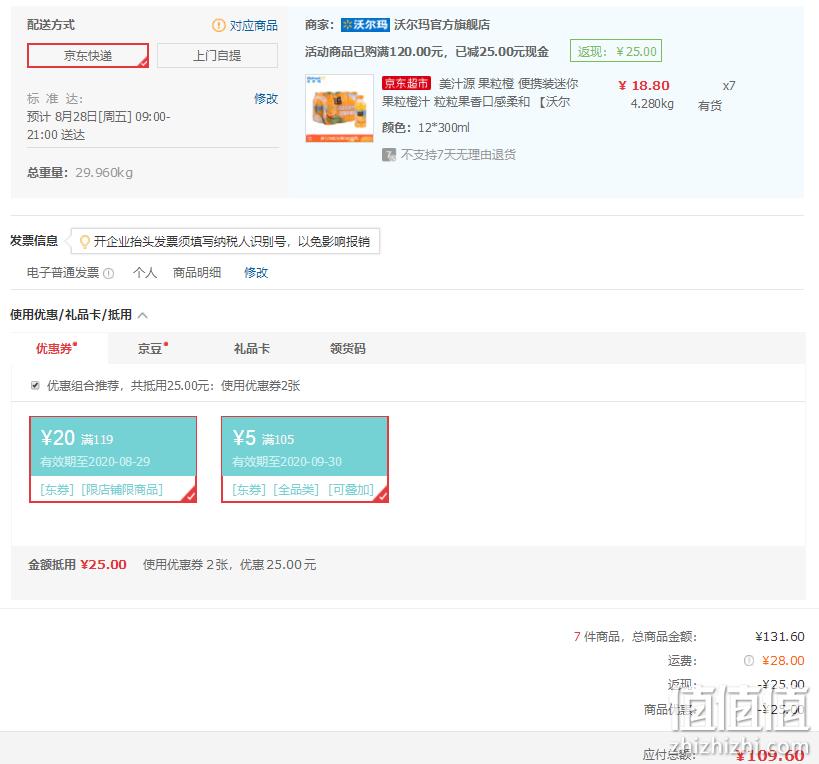Click the no 7-day return icon
Image resolution: width=819 pixels, height=764 pixels.
389,155
